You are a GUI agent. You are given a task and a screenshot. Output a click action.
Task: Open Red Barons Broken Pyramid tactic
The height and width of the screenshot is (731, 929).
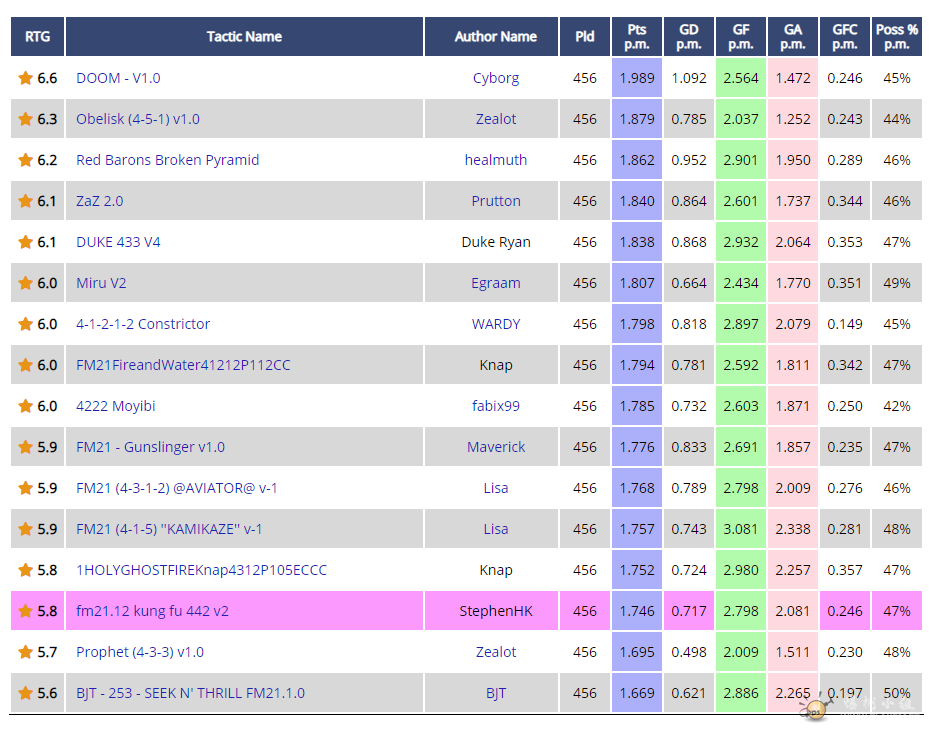167,160
